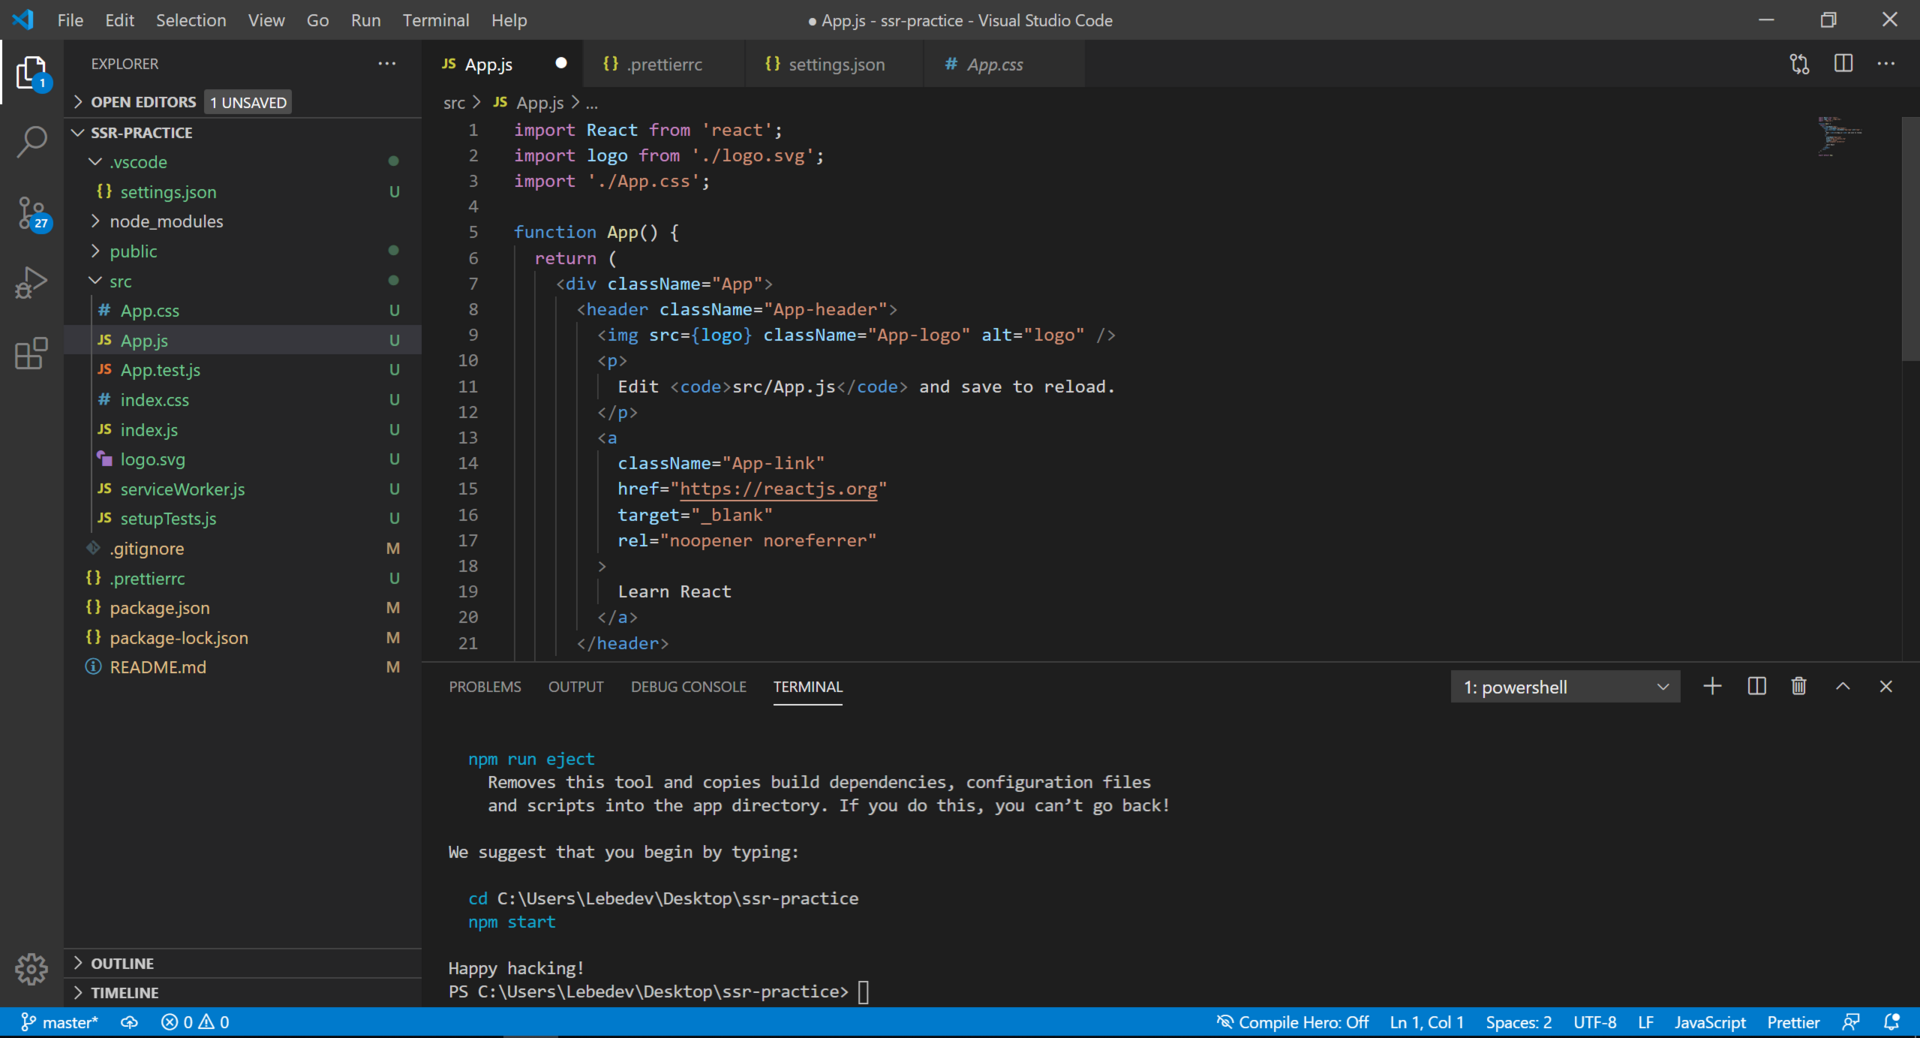The image size is (1920, 1038).
Task: Maximize the panel with up chevron
Action: [1843, 686]
